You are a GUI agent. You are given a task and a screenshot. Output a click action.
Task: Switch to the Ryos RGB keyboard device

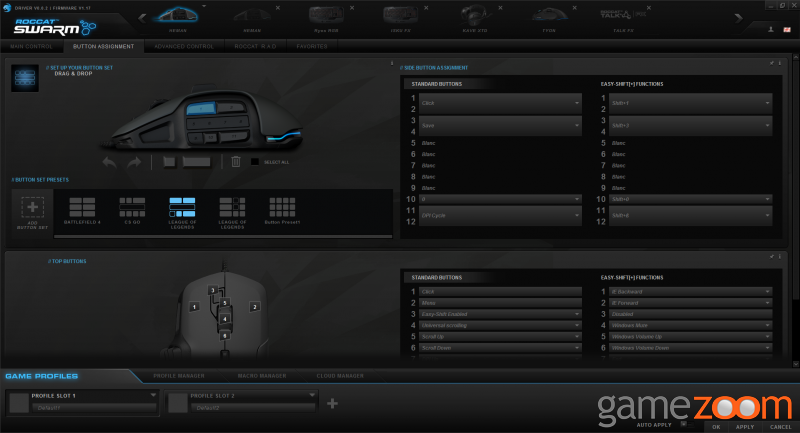[x=327, y=18]
